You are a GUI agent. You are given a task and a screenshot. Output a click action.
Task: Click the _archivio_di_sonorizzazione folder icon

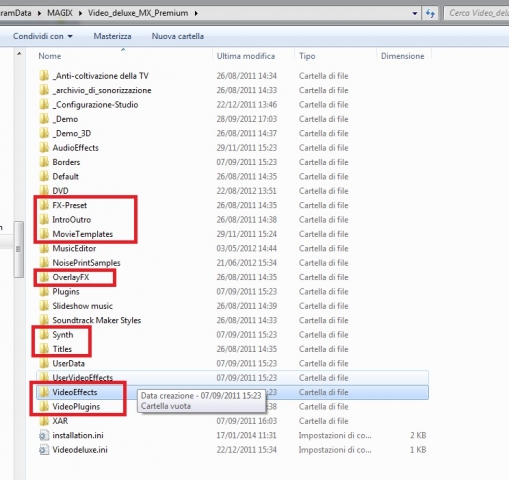point(44,90)
